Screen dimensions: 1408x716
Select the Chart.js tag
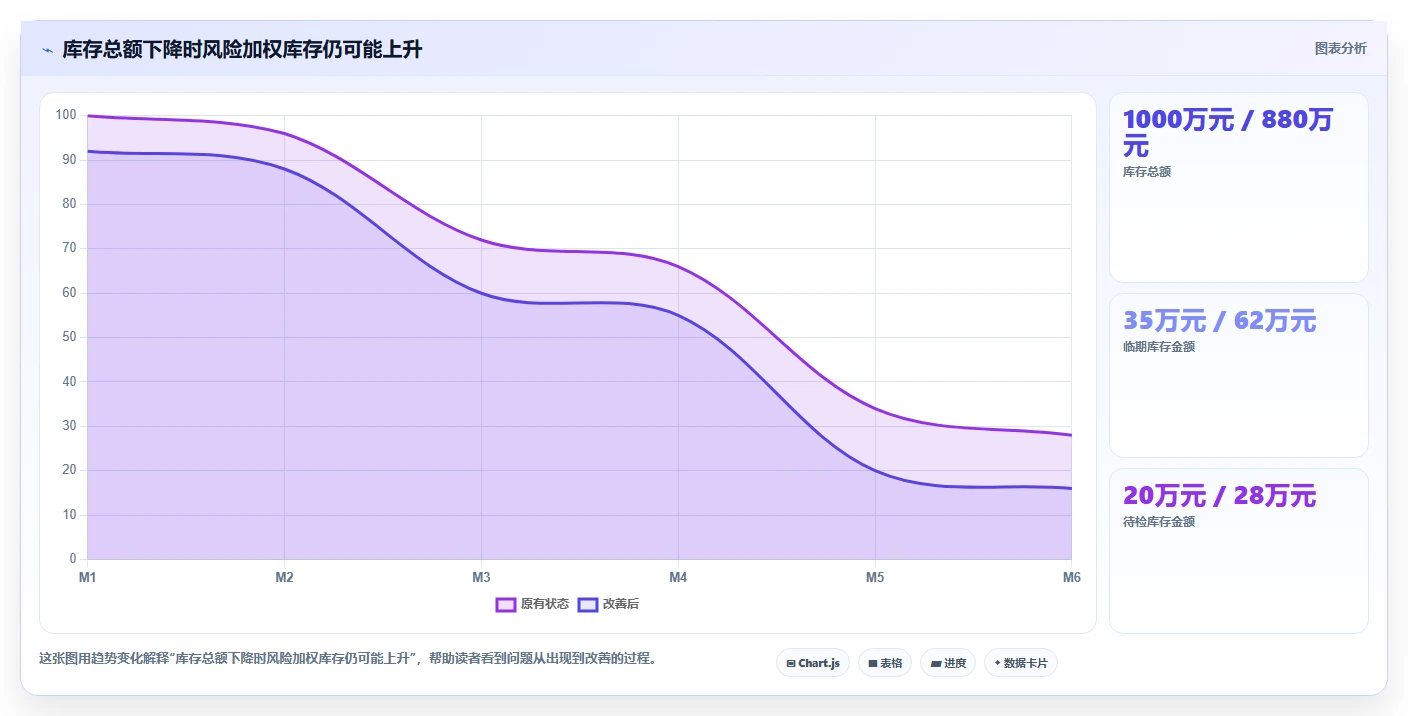pyautogui.click(x=813, y=663)
